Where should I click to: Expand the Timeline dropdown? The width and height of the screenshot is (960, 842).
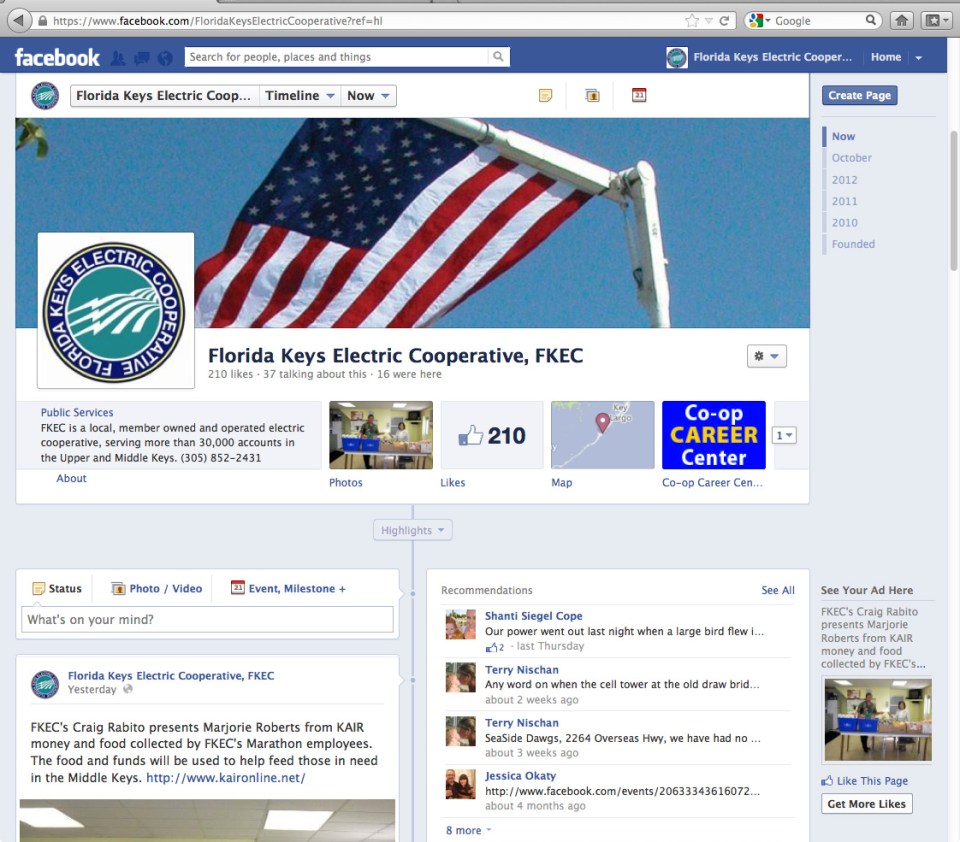(299, 96)
